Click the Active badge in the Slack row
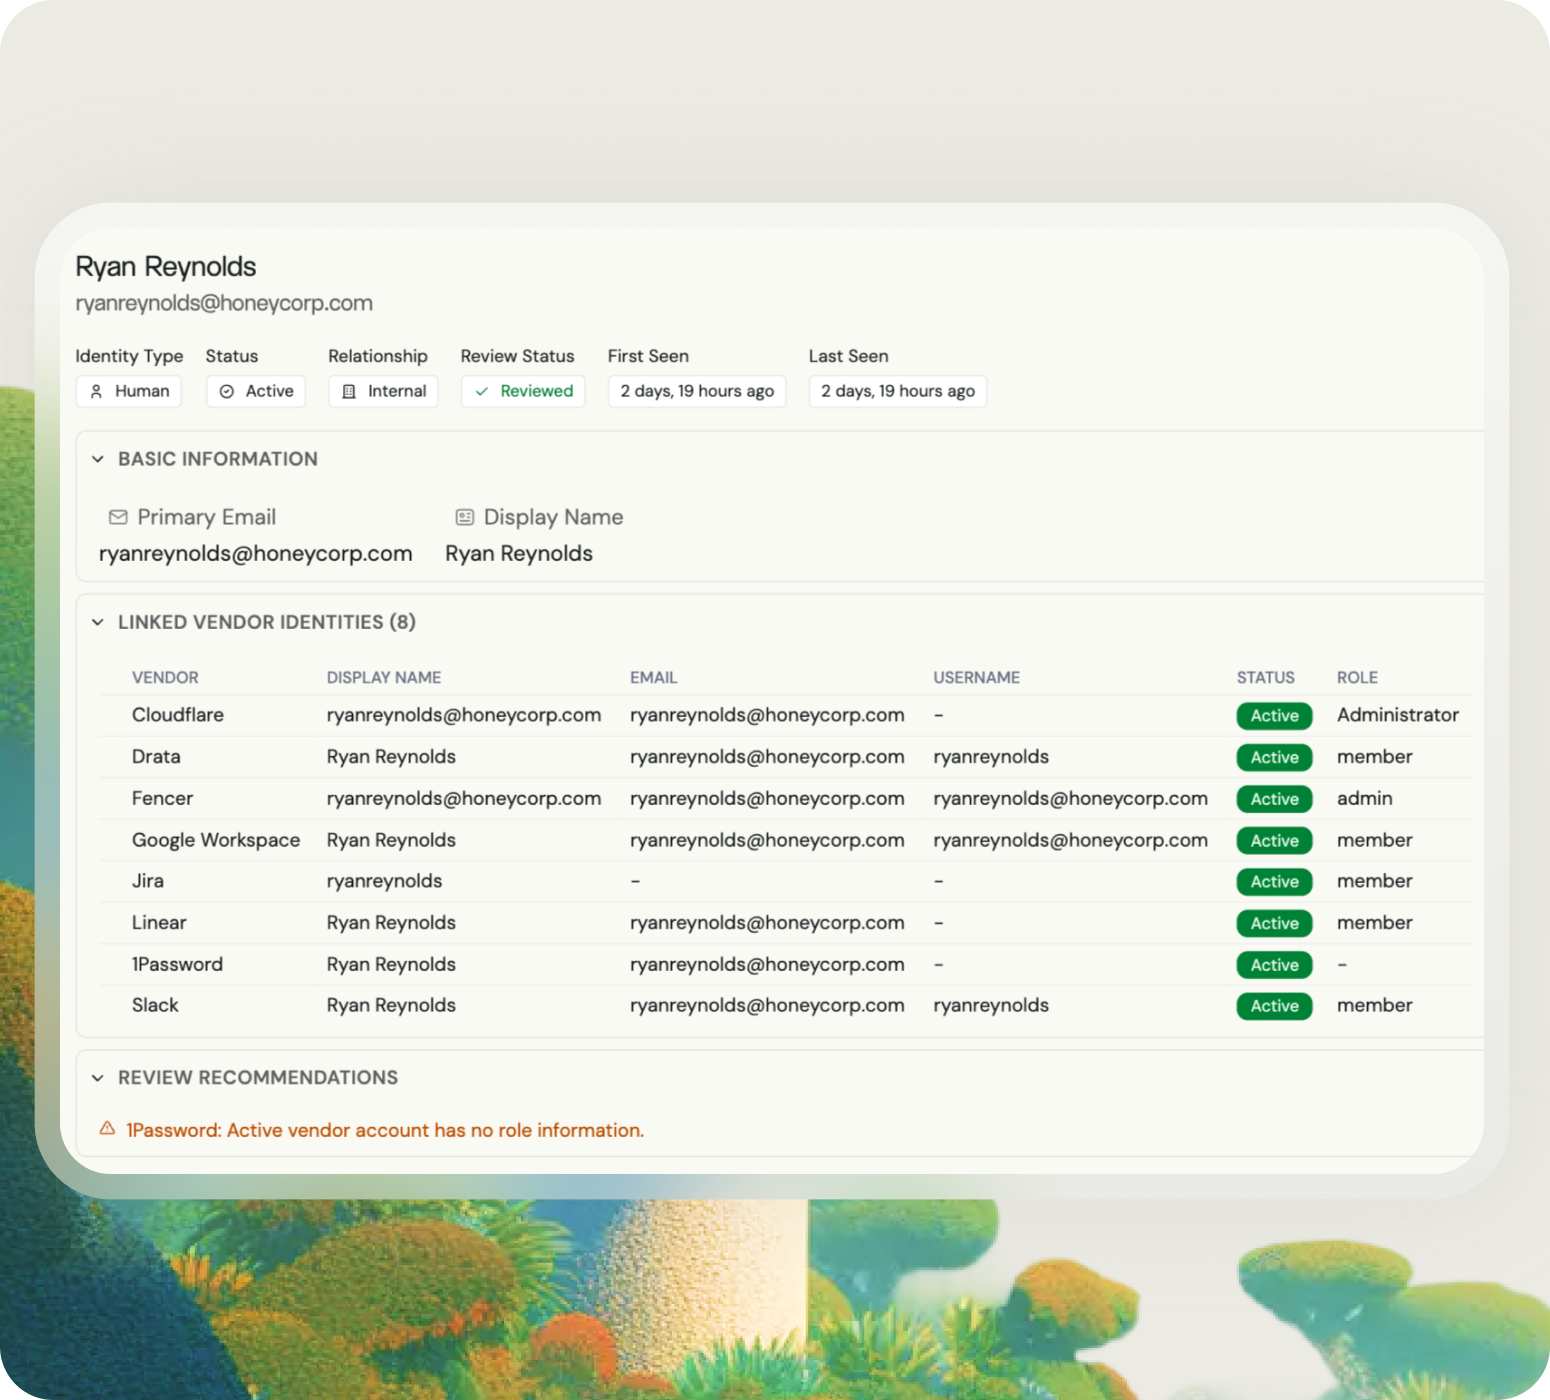The height and width of the screenshot is (1400, 1550). click(x=1274, y=1006)
